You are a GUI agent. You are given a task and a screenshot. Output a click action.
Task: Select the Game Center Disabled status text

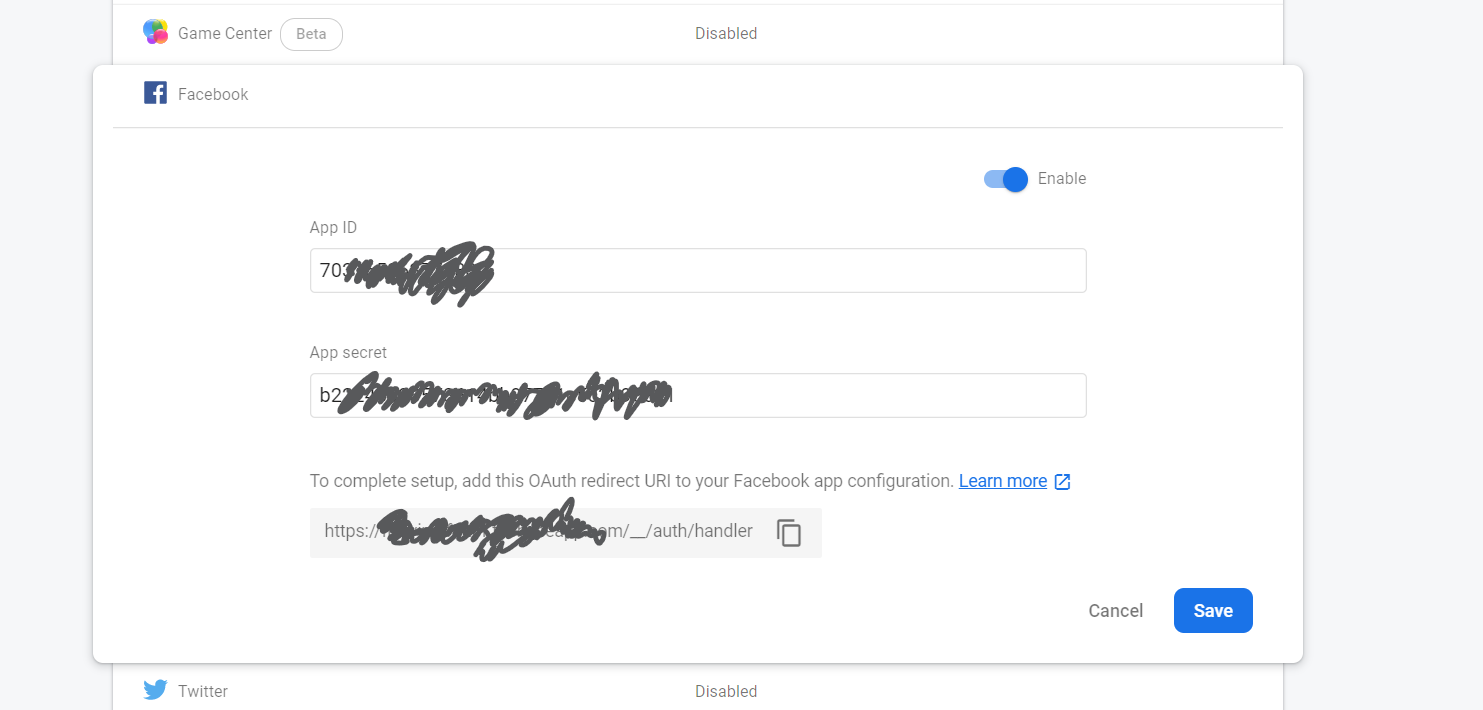pos(726,33)
